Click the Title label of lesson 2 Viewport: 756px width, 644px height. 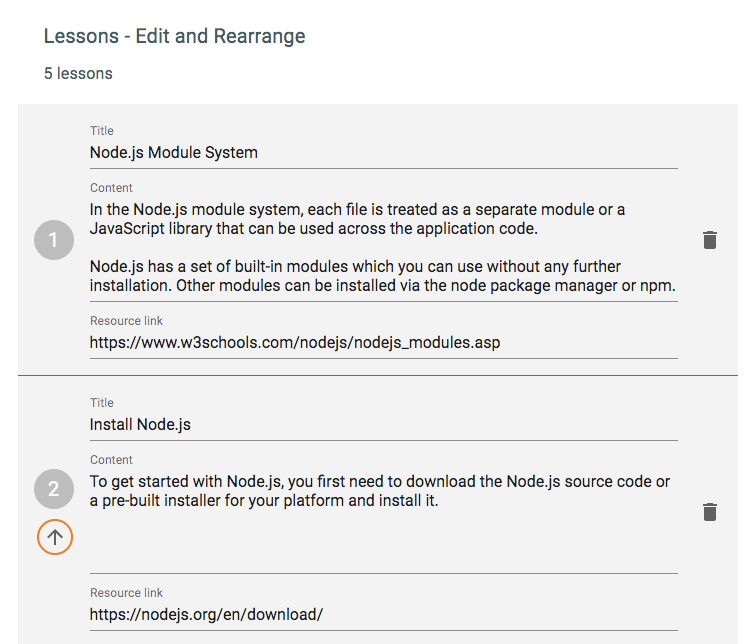pos(102,403)
